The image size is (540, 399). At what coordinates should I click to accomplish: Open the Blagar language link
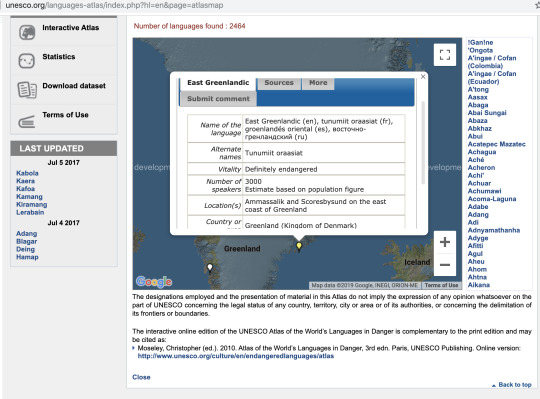[x=27, y=241]
